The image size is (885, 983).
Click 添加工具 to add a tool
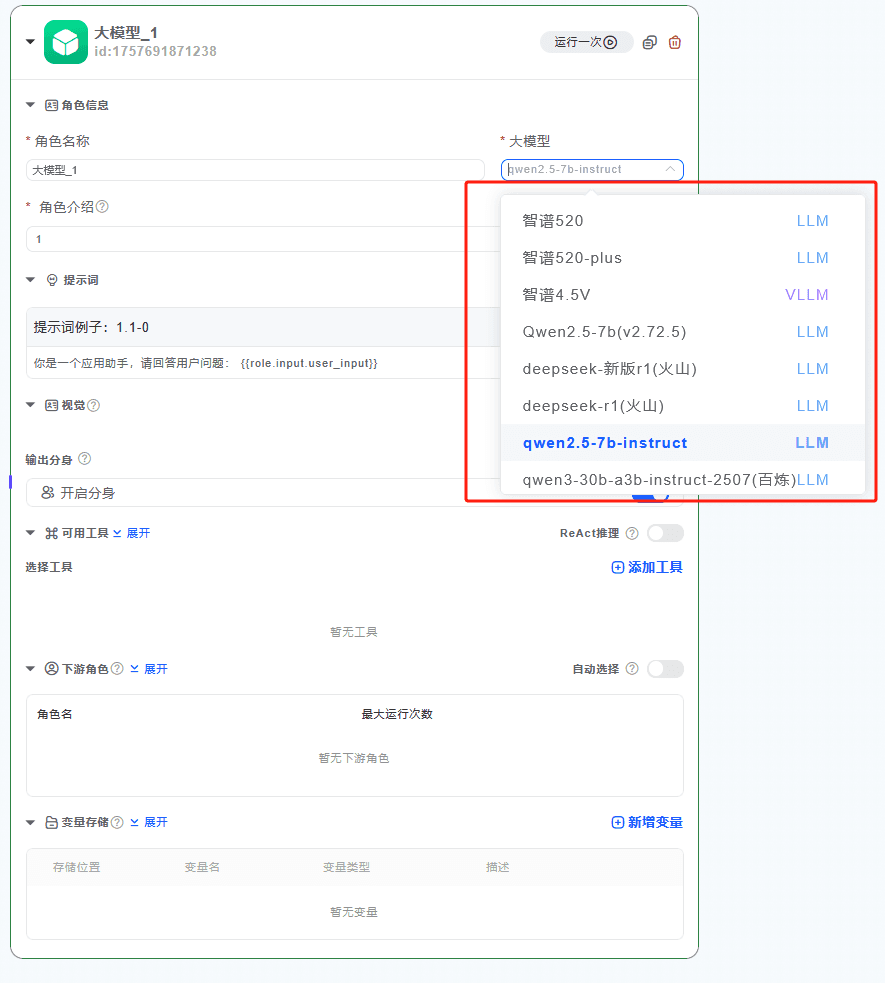tap(647, 567)
